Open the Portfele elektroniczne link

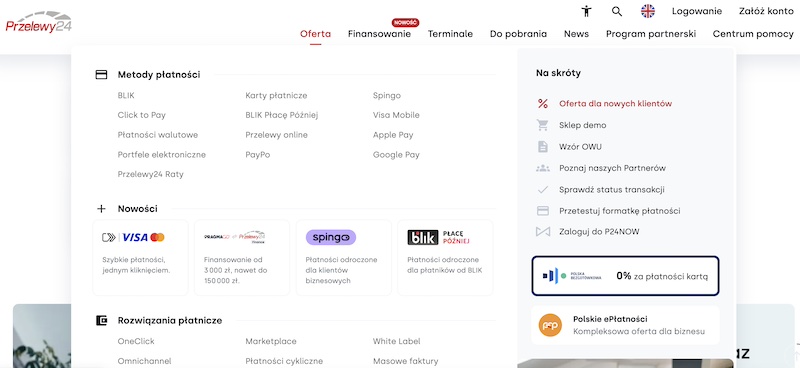click(161, 155)
